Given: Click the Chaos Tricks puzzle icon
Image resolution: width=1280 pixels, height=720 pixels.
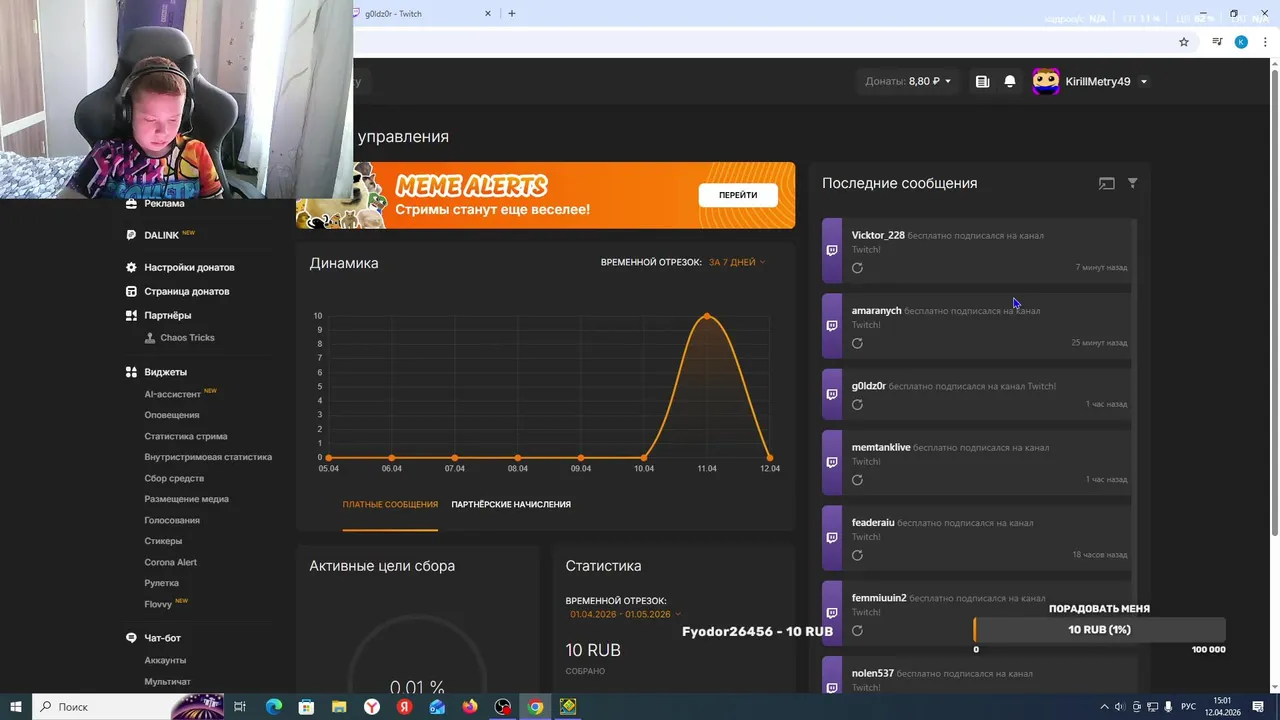Looking at the screenshot, I should click(151, 338).
